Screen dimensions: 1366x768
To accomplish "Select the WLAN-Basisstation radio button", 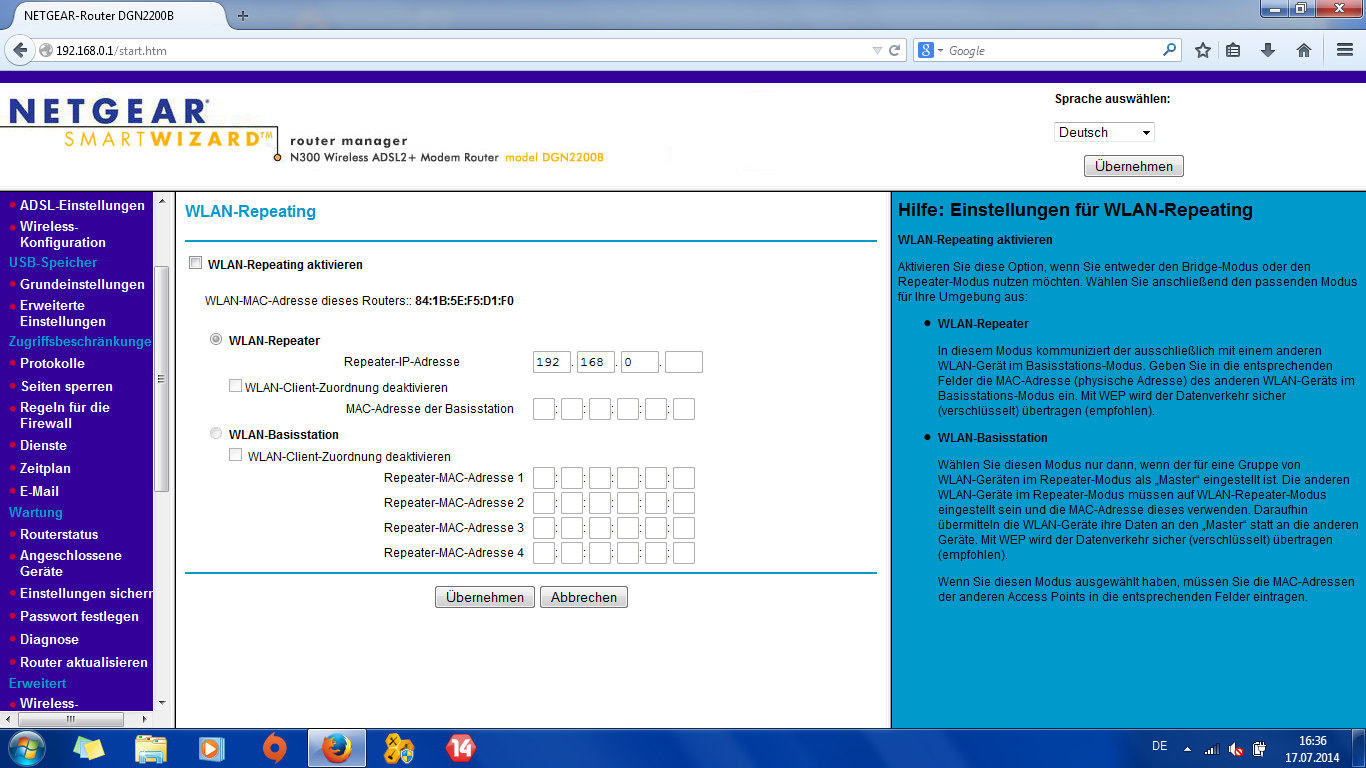I will (216, 434).
